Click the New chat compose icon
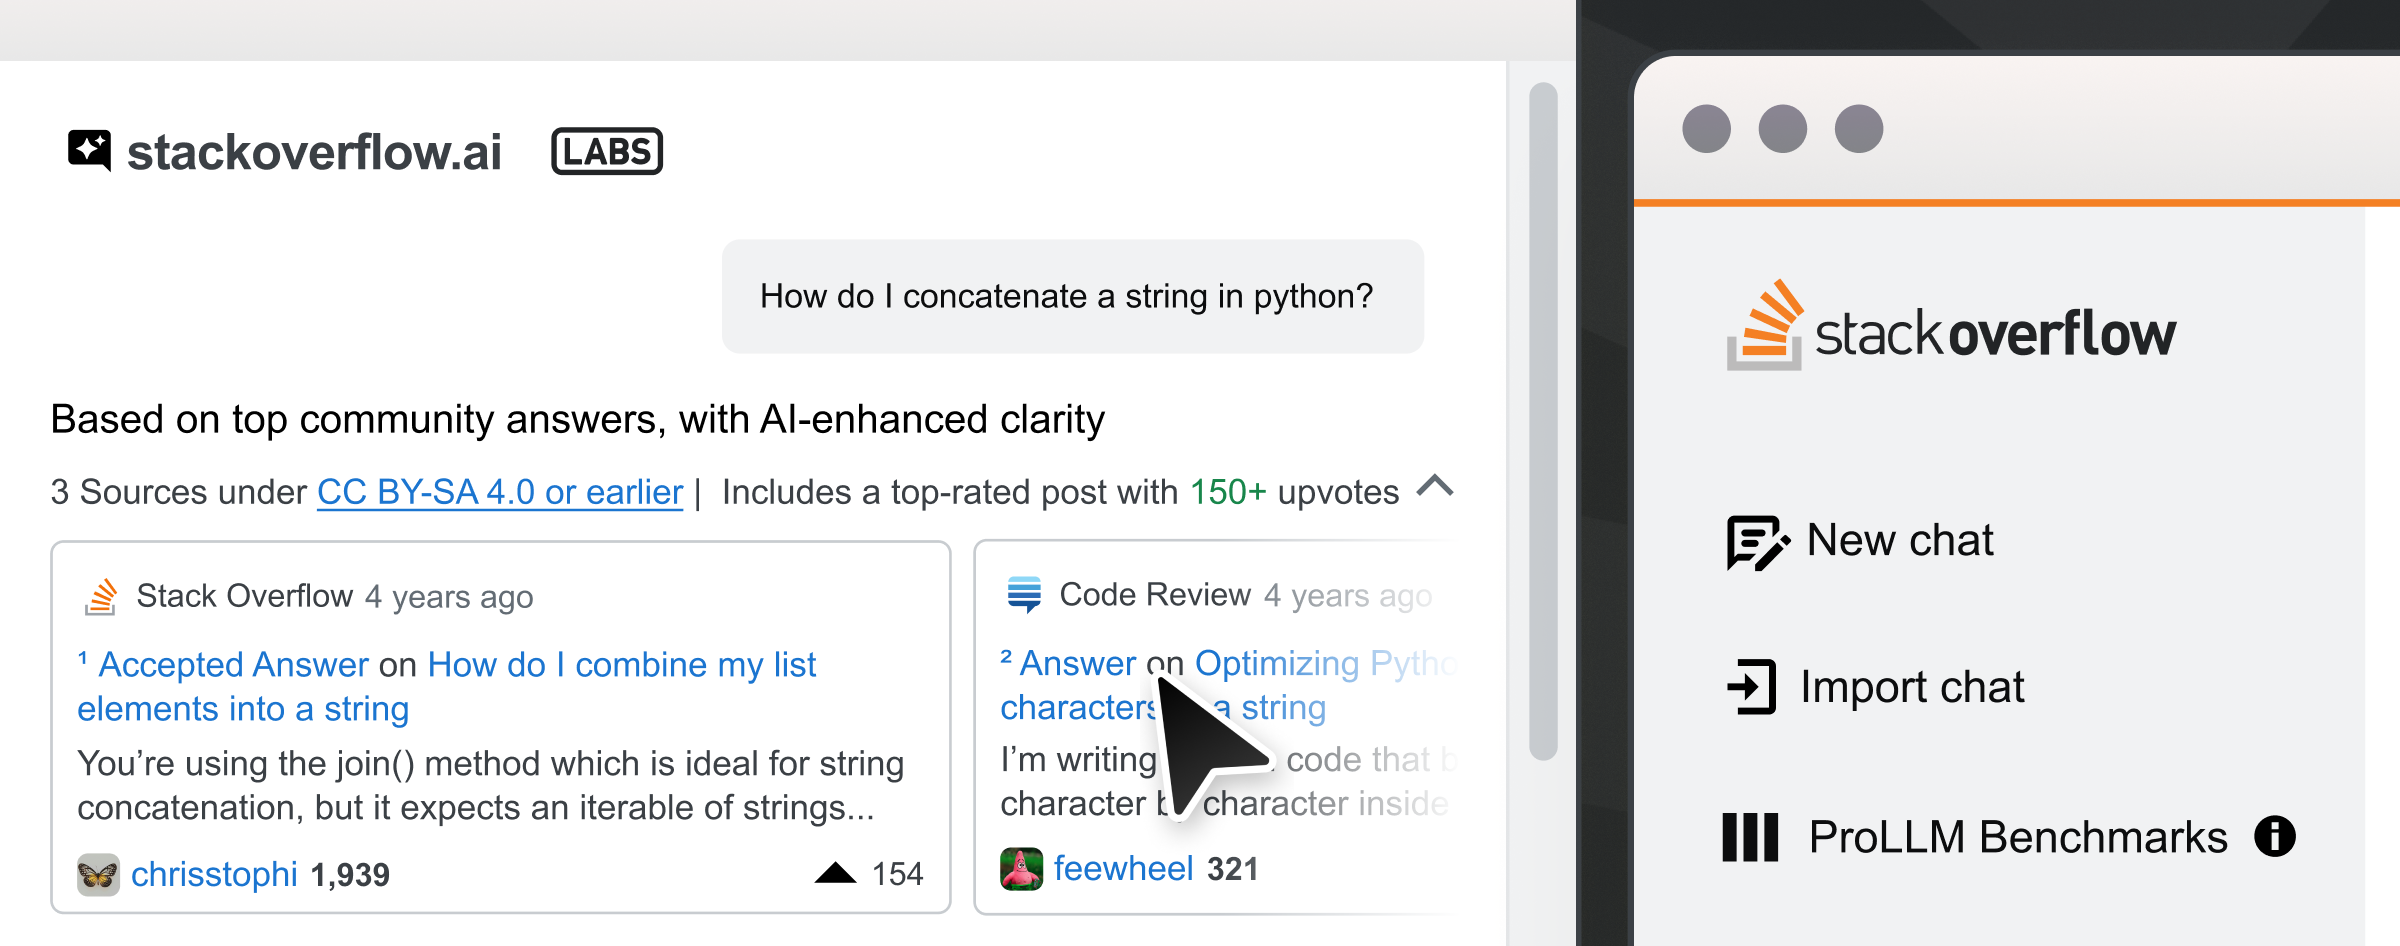This screenshot has height=946, width=2400. (x=1757, y=542)
